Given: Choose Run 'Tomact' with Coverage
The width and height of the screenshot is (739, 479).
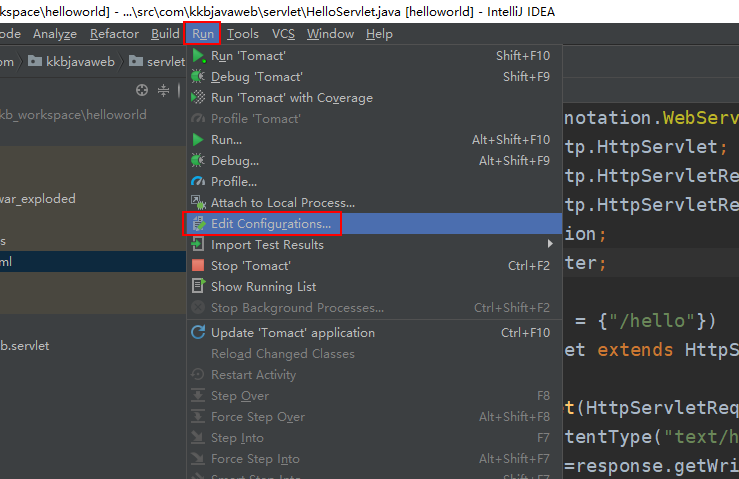Looking at the screenshot, I should click(375, 98).
